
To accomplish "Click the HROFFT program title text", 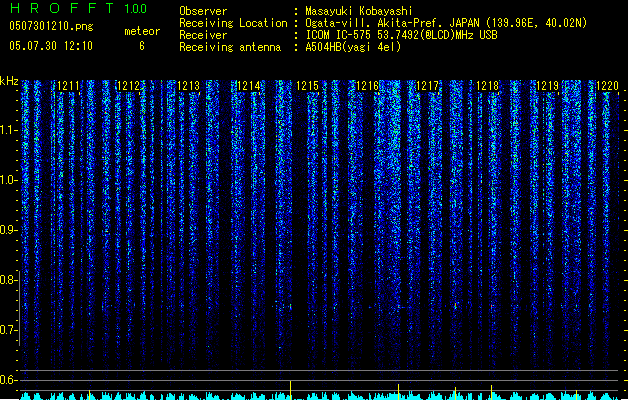I will pos(62,8).
